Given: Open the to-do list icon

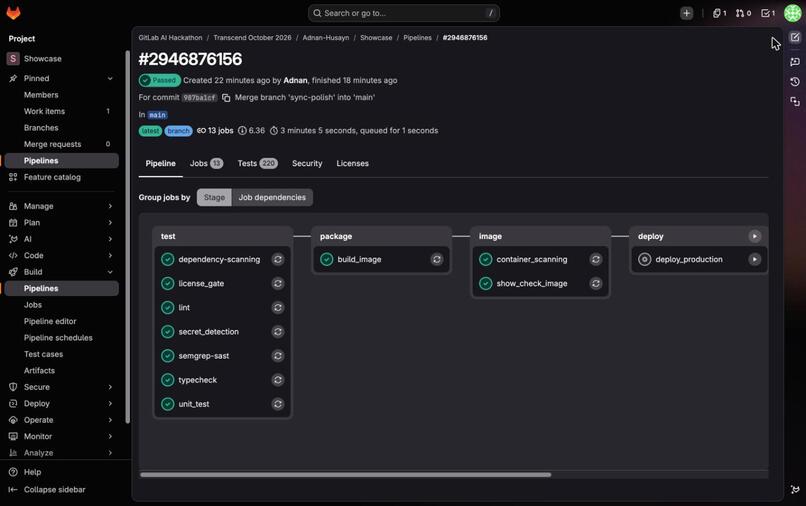Looking at the screenshot, I should (x=768, y=13).
